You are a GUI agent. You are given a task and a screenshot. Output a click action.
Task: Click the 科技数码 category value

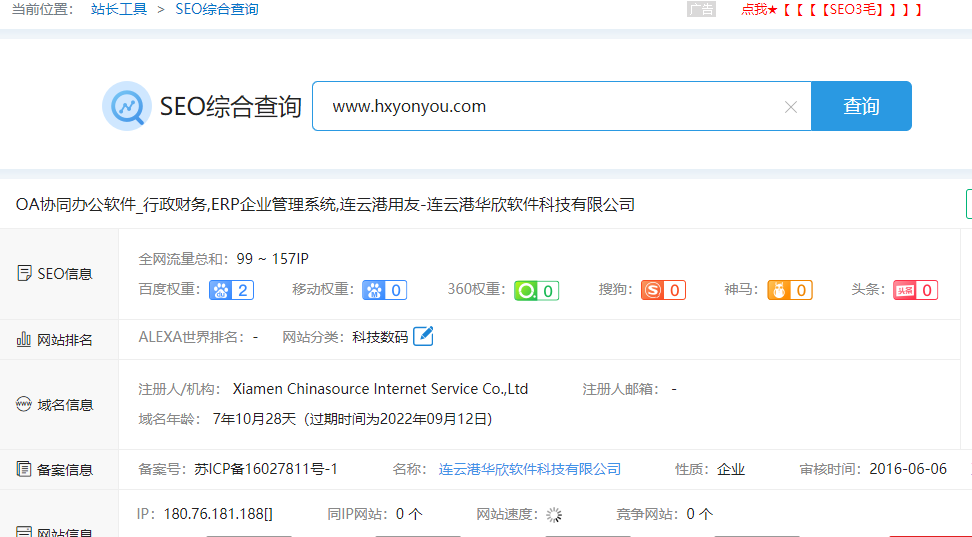point(380,337)
